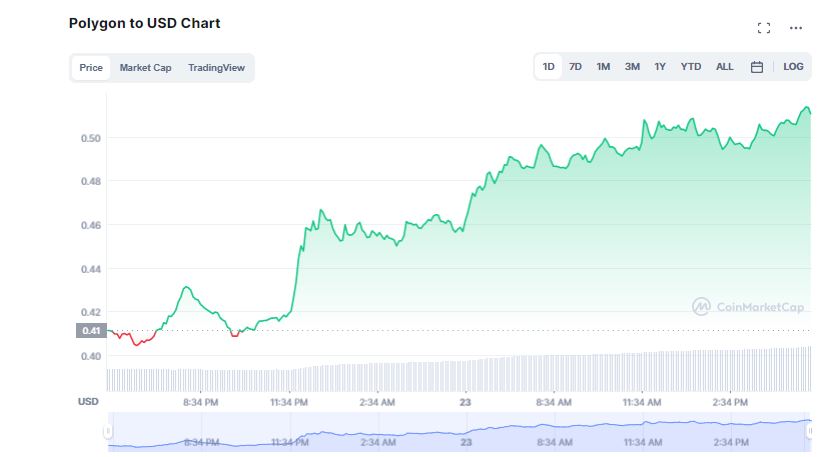Switch to the TradingView tab
The height and width of the screenshot is (457, 836).
216,68
